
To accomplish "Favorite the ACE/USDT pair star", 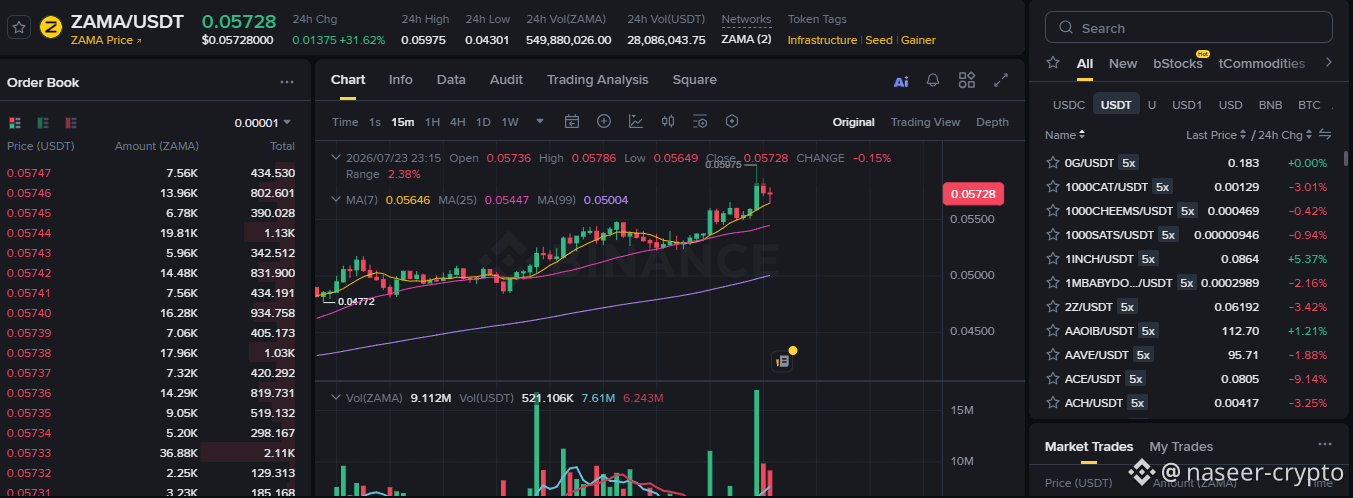I will (x=1052, y=379).
